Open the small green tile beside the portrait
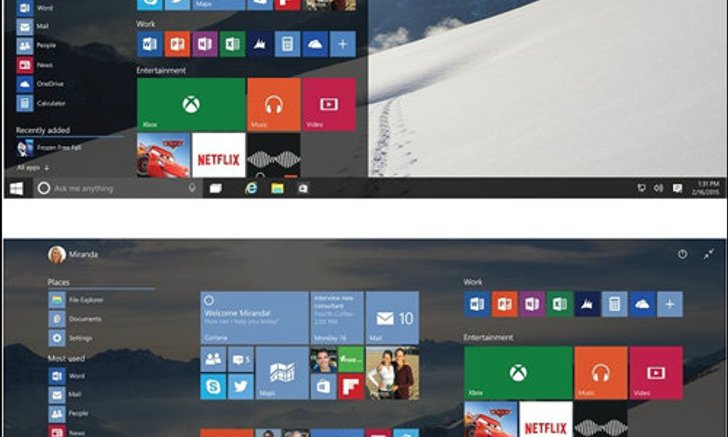The image size is (728, 437). pyautogui.click(x=351, y=359)
